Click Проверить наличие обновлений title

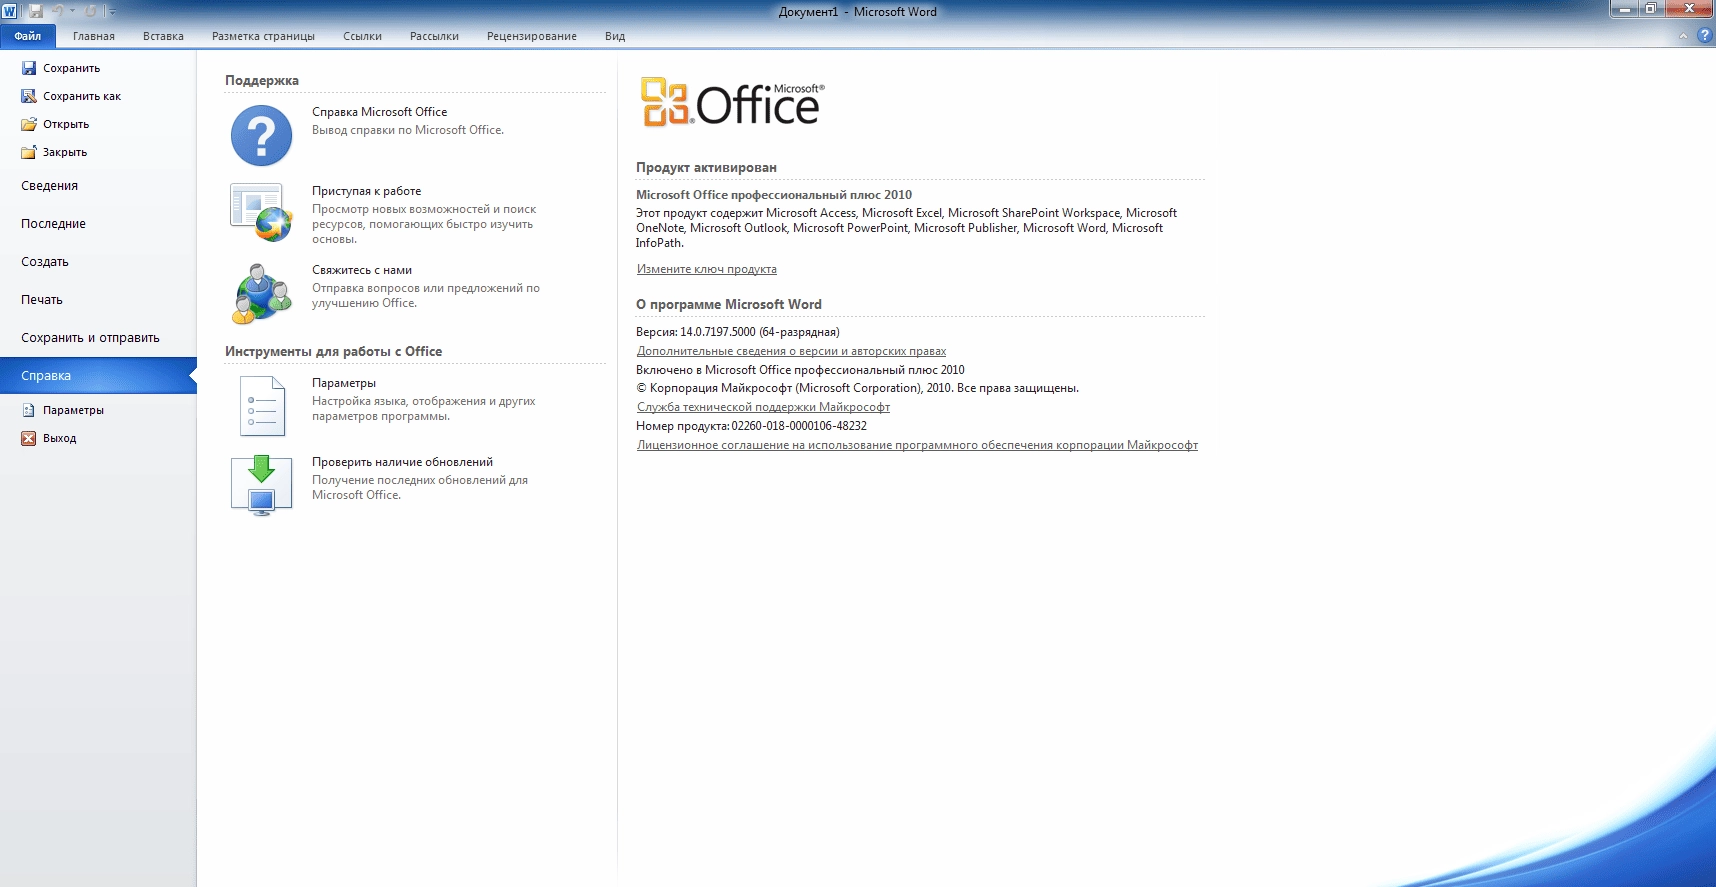402,462
